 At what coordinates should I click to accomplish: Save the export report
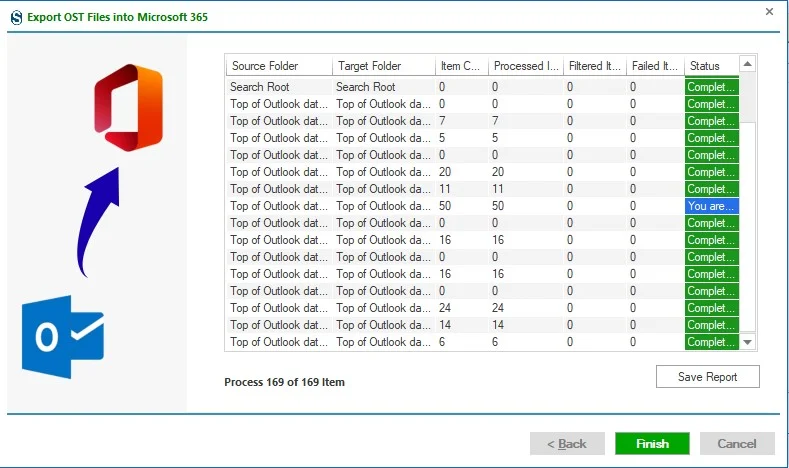707,376
